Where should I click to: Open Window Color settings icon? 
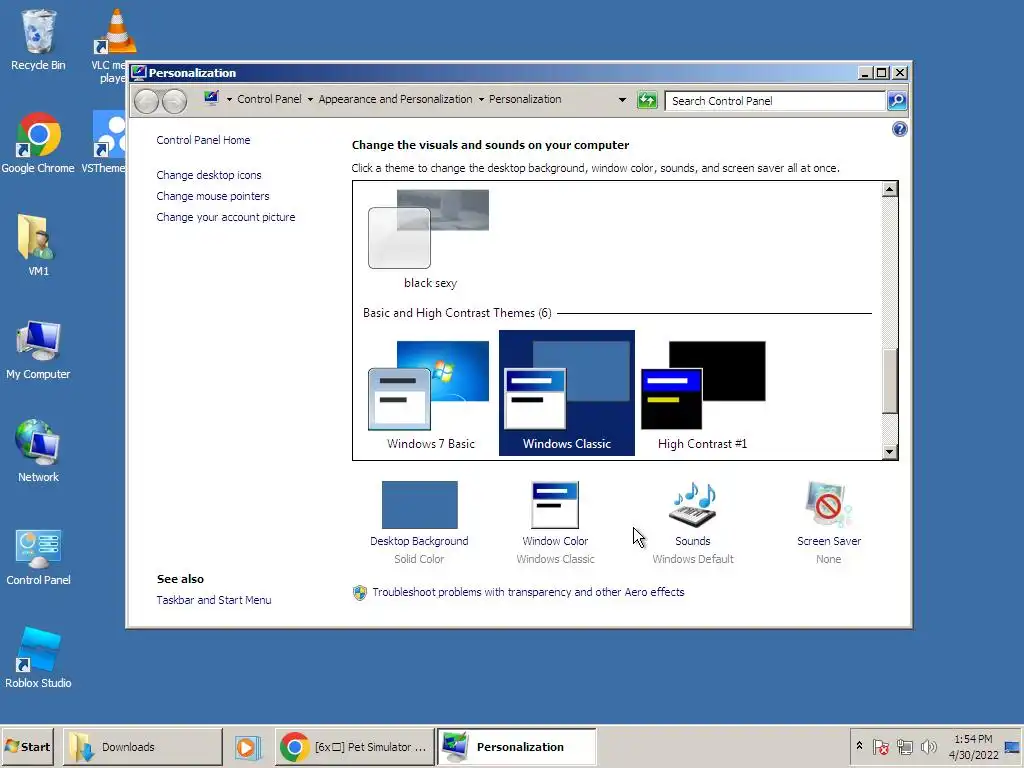click(x=555, y=505)
